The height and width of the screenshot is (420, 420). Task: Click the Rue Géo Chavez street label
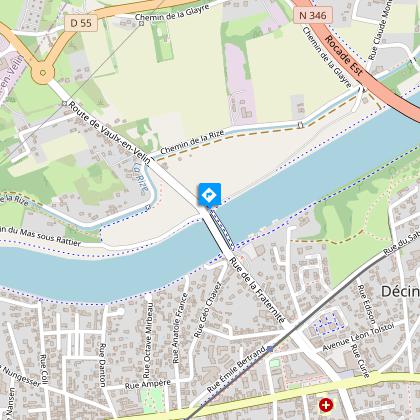208,310
